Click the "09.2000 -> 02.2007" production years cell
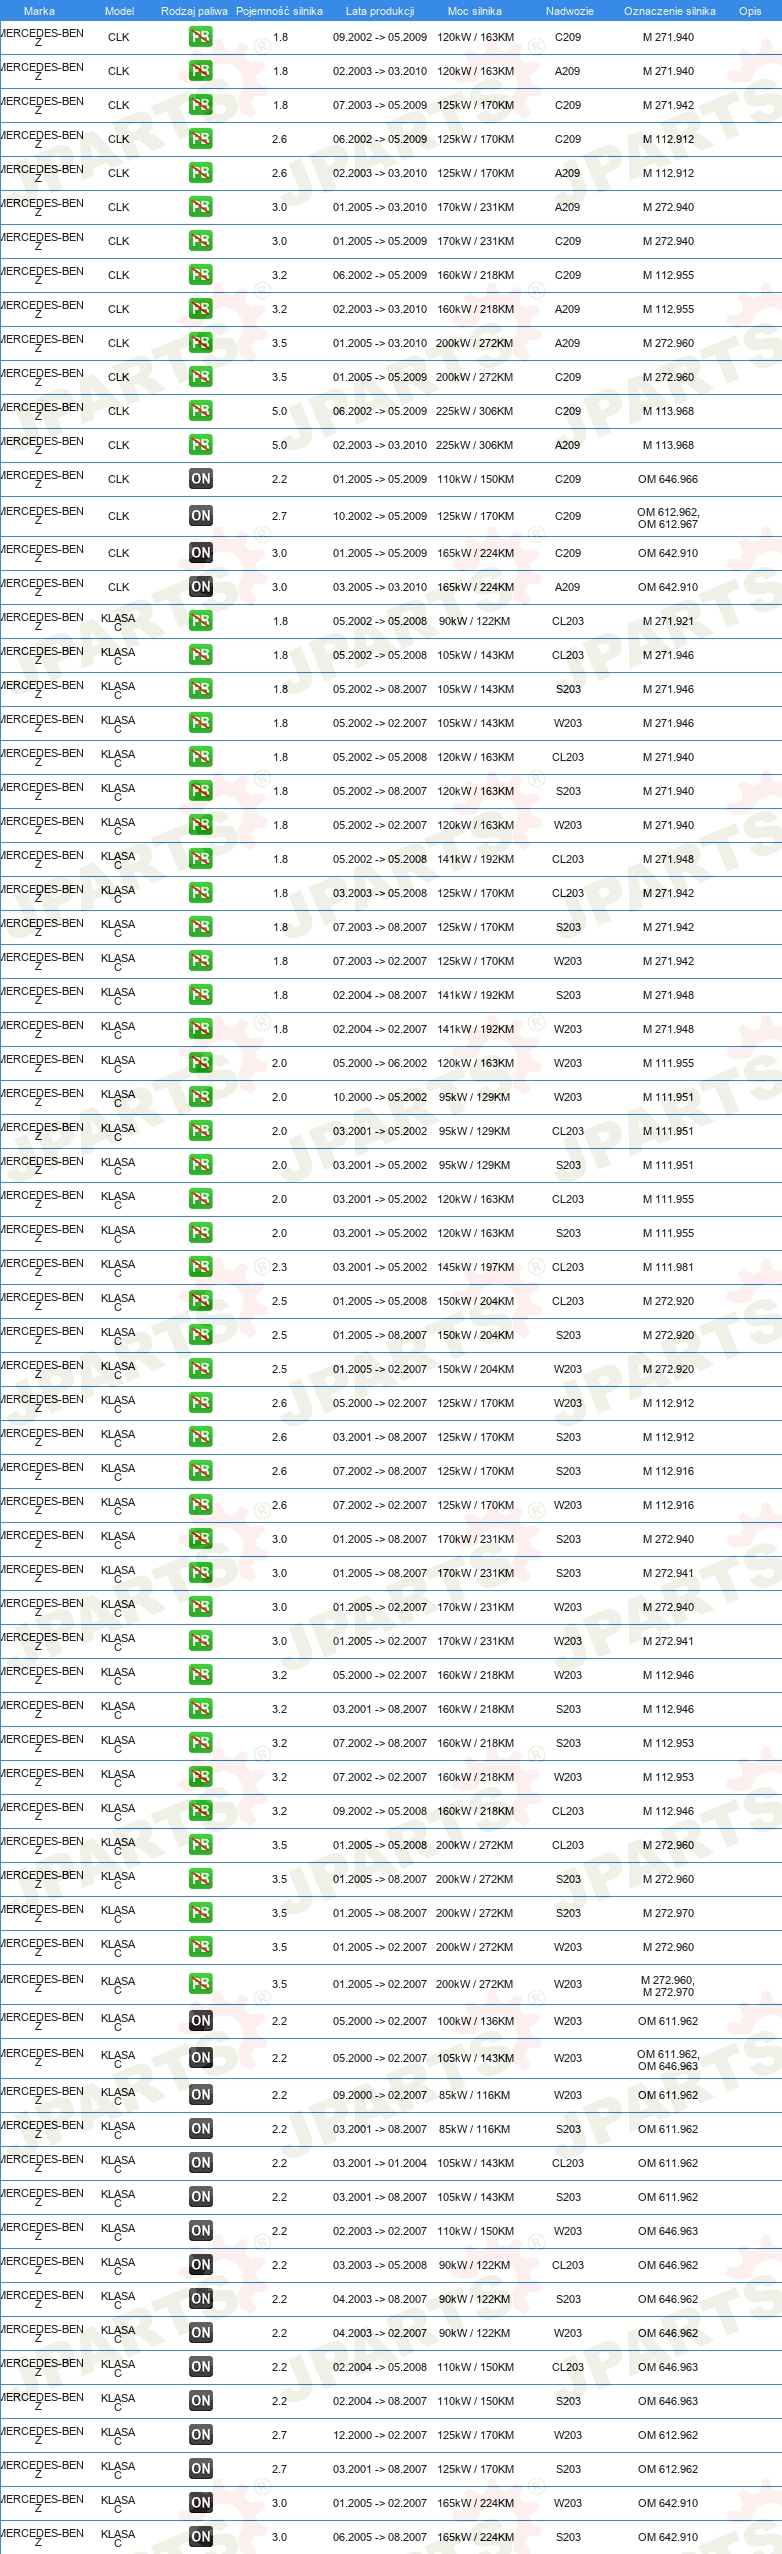The height and width of the screenshot is (2554, 782). click(380, 2095)
